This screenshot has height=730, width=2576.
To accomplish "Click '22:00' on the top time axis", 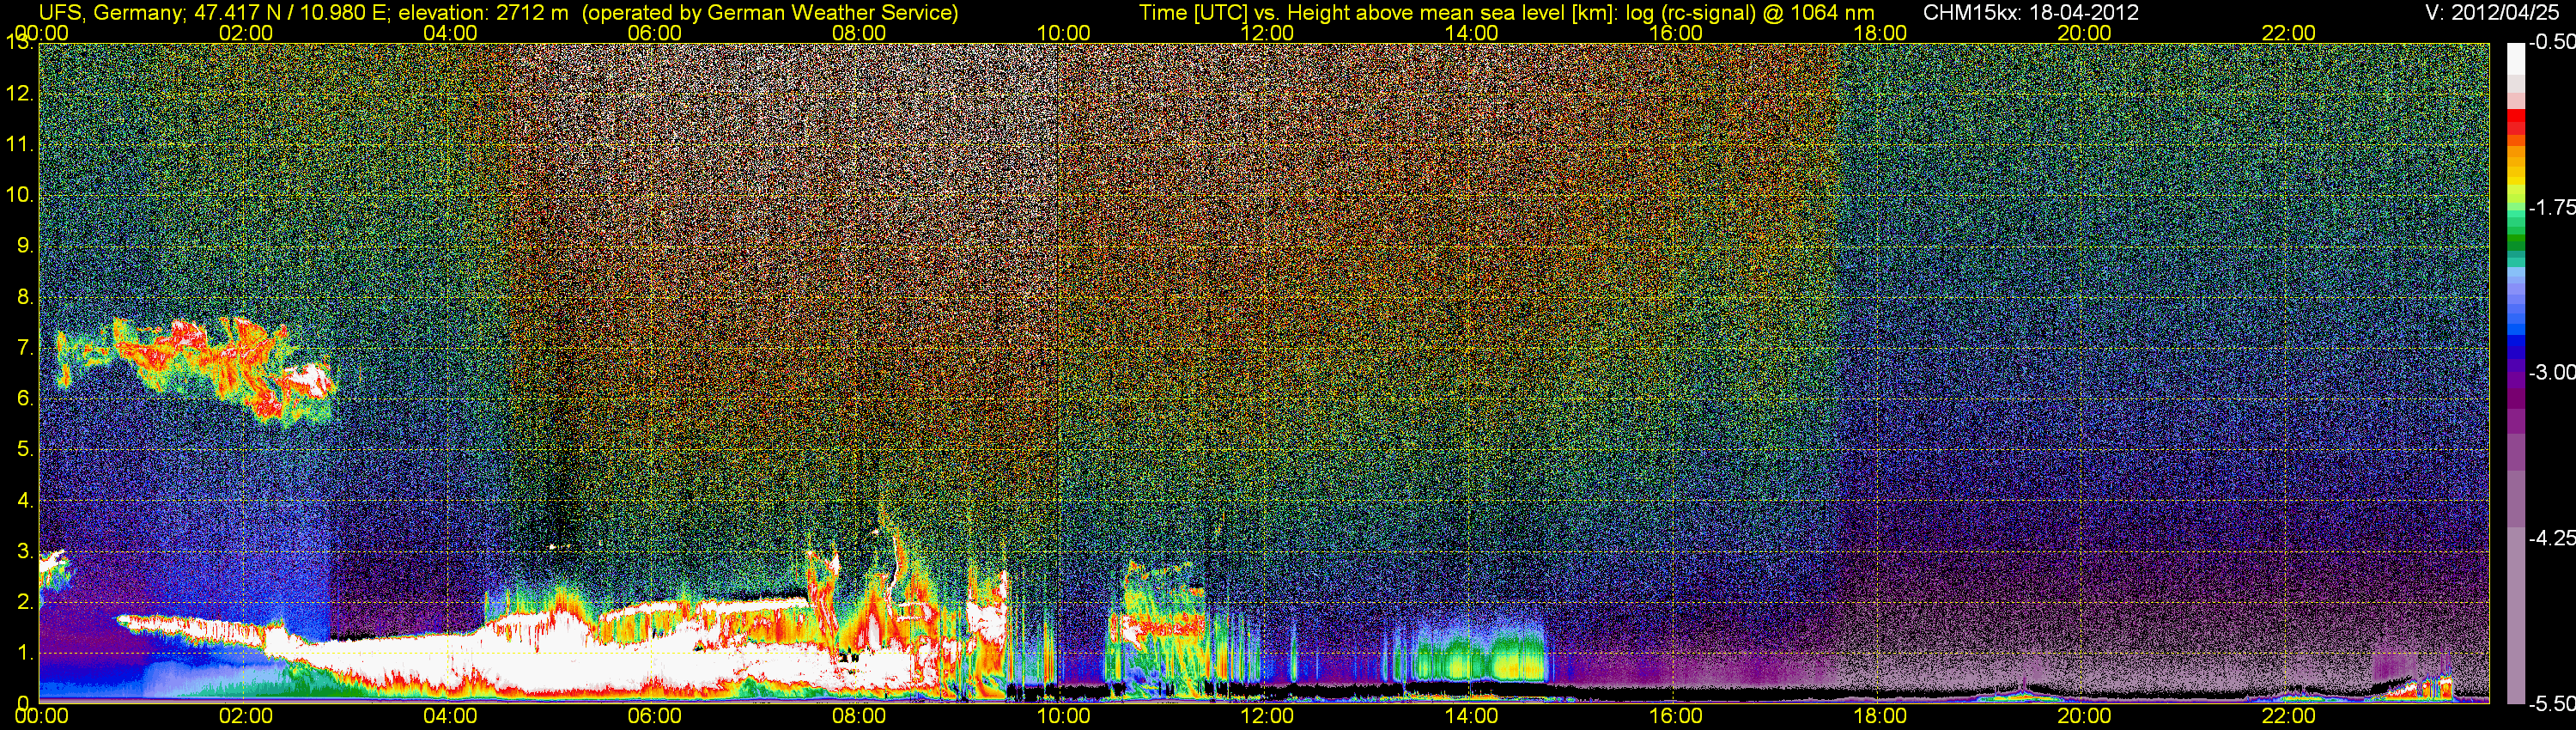I will tap(2289, 33).
